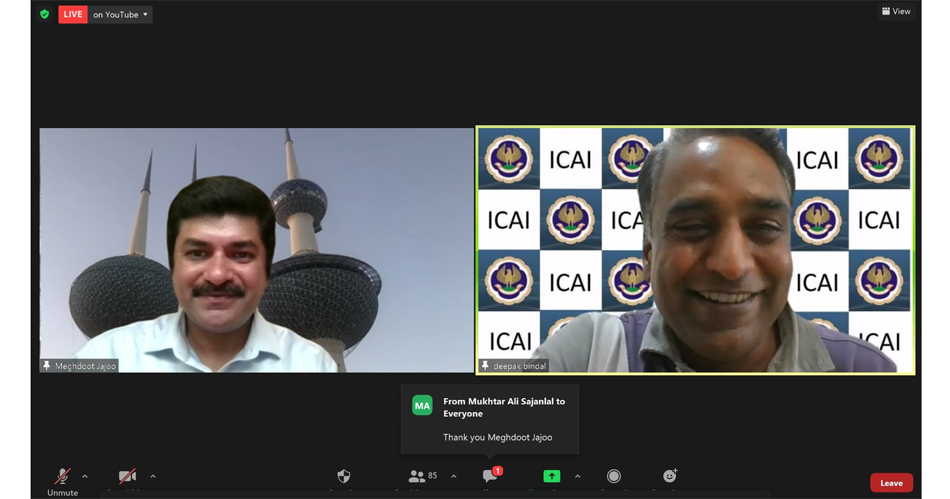The width and height of the screenshot is (950, 499).
Task: Click the pin icon beside Meghdoot Jajoo
Action: 47,365
